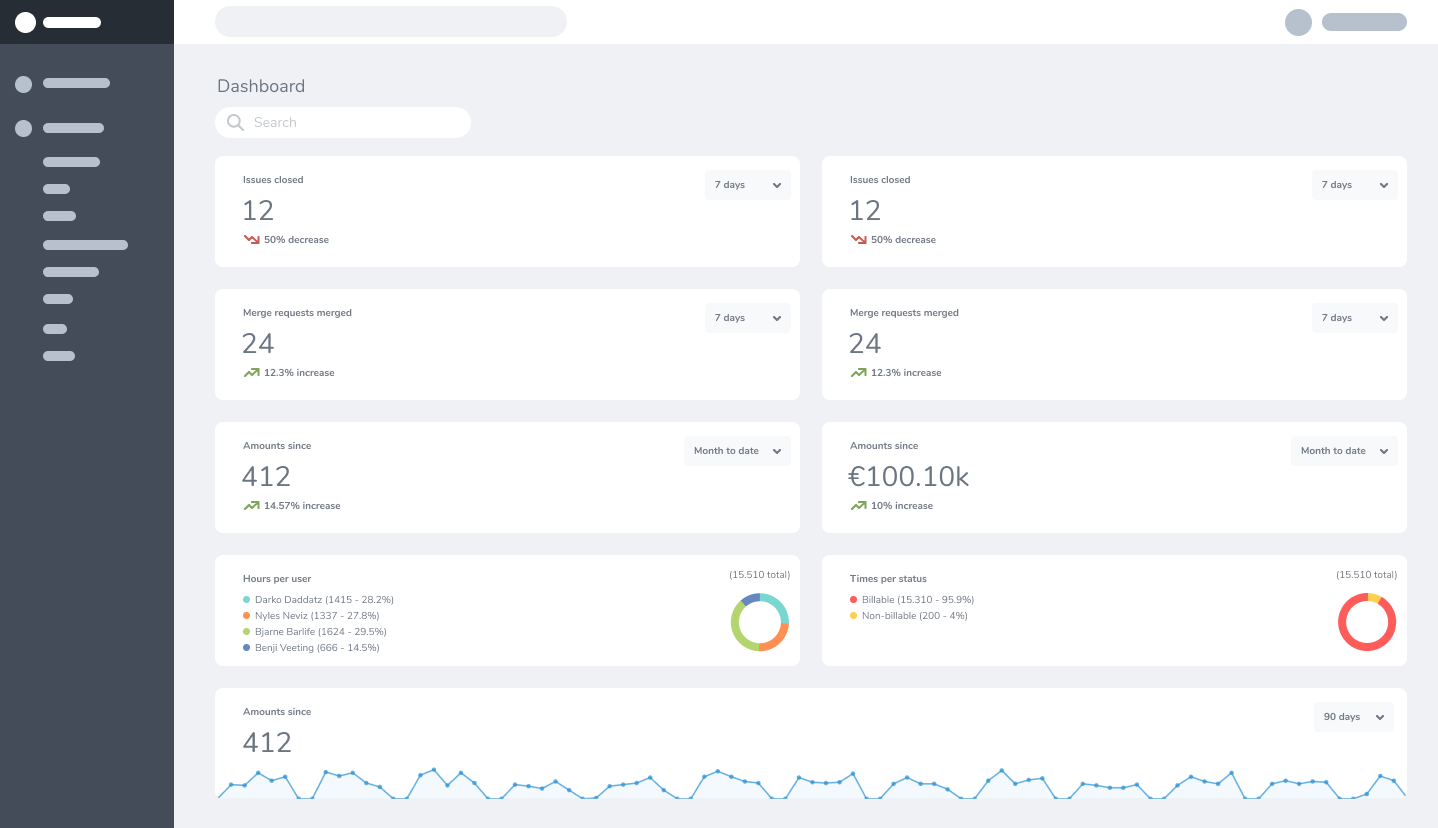The width and height of the screenshot is (1438, 828).
Task: Select the top sidebar menu item
Action: [x=76, y=83]
